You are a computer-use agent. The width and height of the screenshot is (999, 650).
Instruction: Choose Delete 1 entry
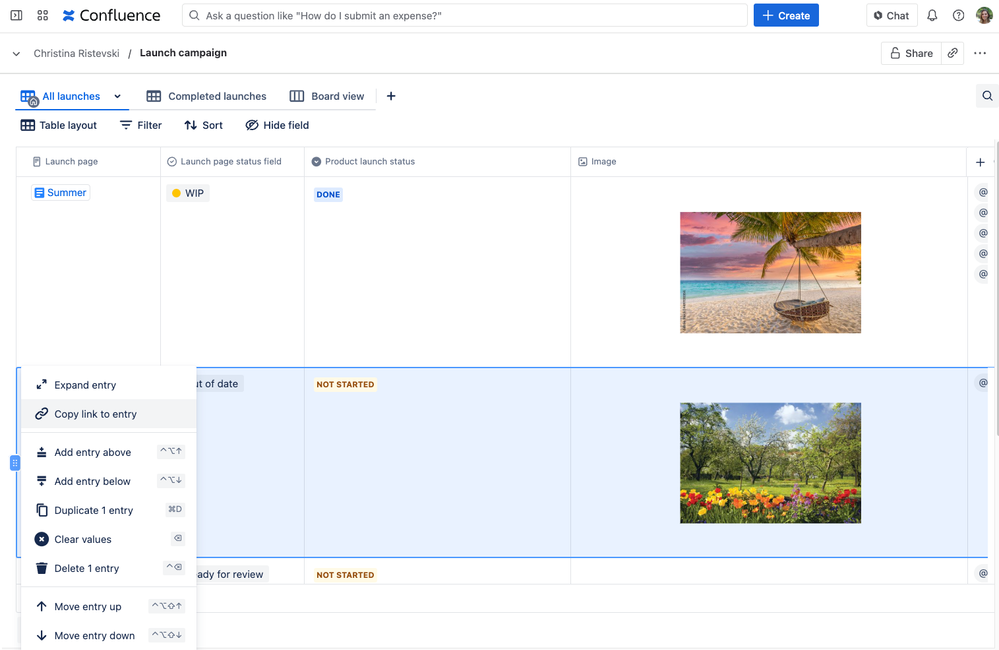(108, 568)
